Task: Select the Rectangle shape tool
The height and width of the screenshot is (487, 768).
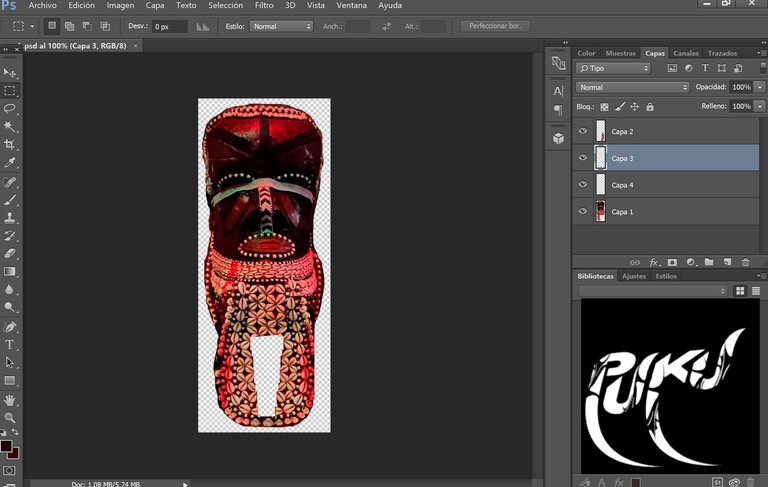Action: pyautogui.click(x=9, y=380)
